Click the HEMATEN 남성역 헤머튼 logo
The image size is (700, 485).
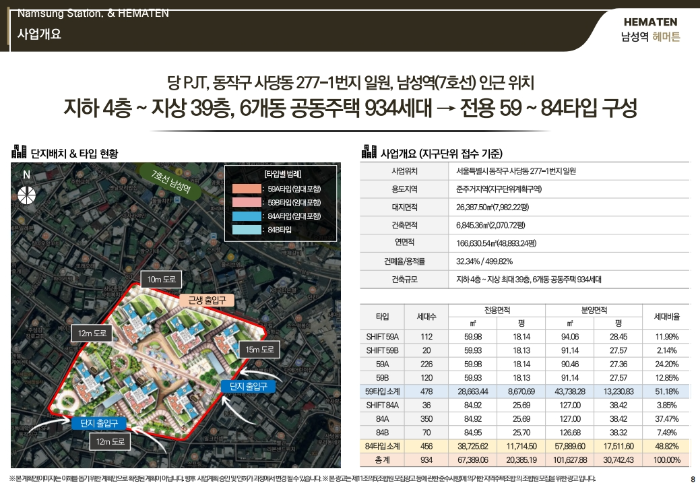click(x=650, y=29)
